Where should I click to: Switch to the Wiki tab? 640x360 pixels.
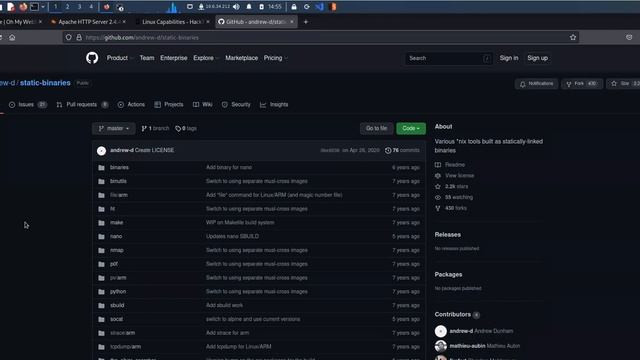point(202,104)
